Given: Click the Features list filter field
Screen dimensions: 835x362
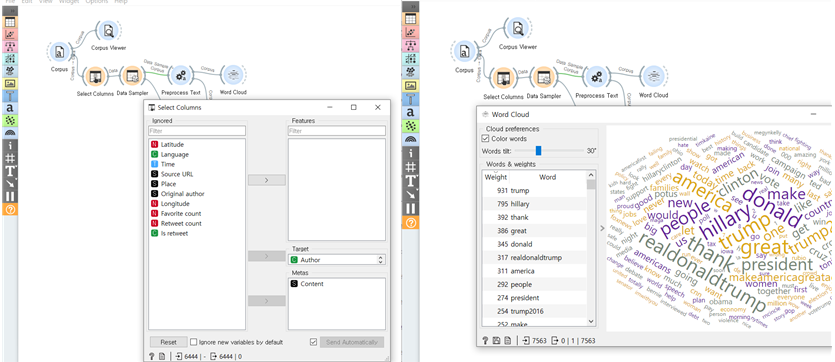Looking at the screenshot, I should [x=337, y=130].
